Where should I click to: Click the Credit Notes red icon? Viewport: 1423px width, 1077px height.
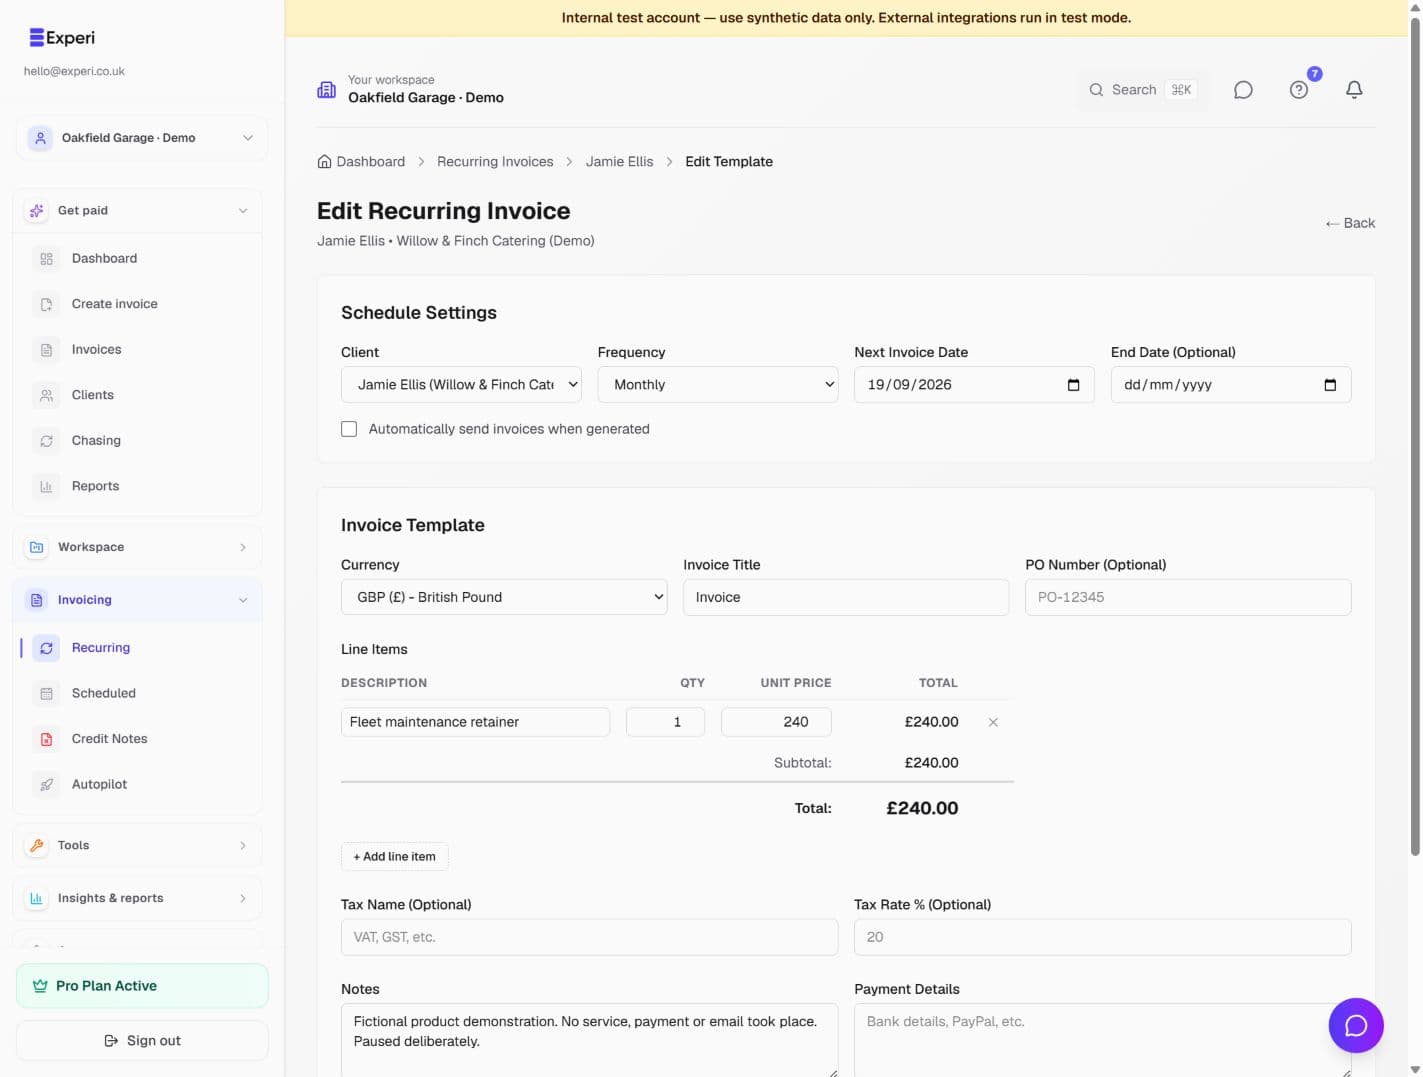coord(46,739)
